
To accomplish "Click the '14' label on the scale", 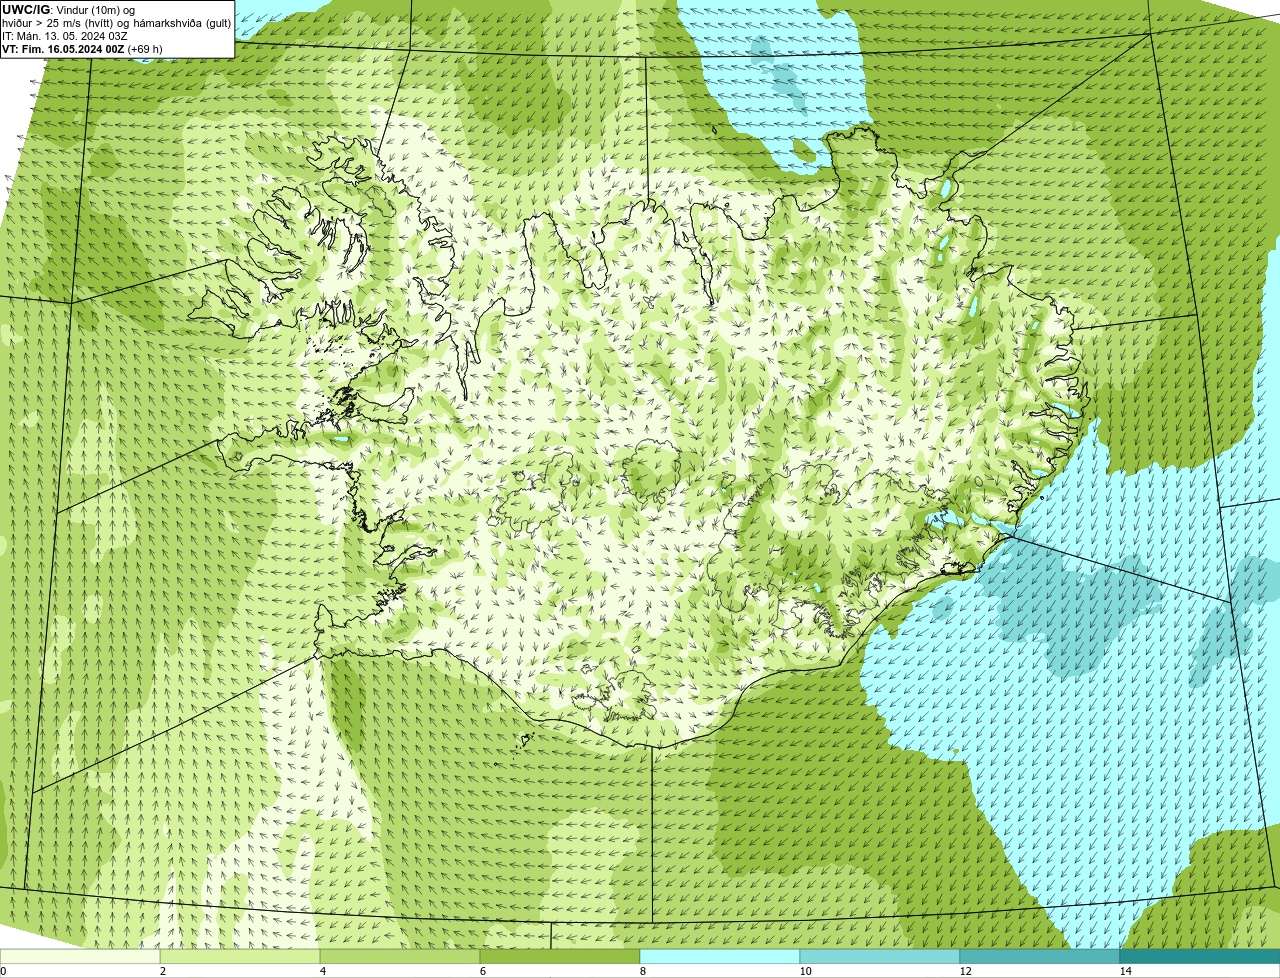I will (1125, 971).
